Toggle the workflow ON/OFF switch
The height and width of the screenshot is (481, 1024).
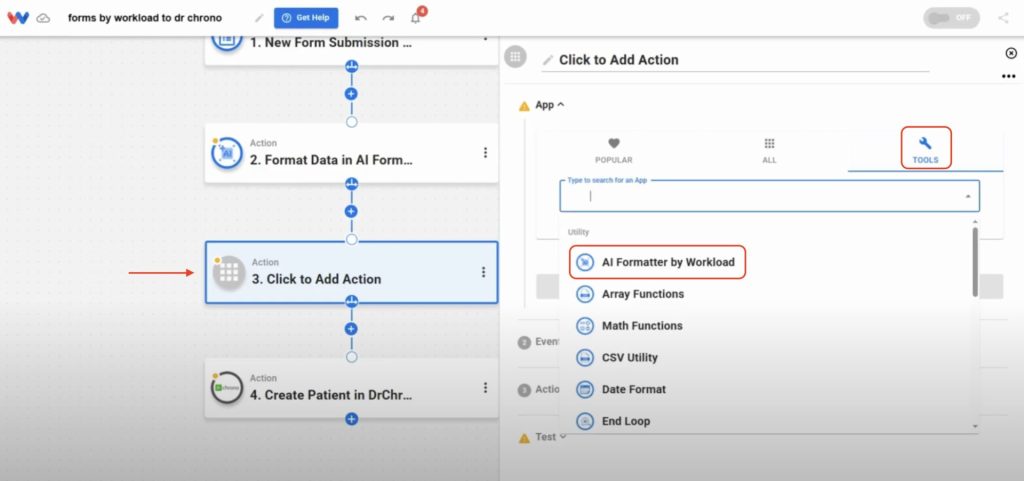coord(951,18)
